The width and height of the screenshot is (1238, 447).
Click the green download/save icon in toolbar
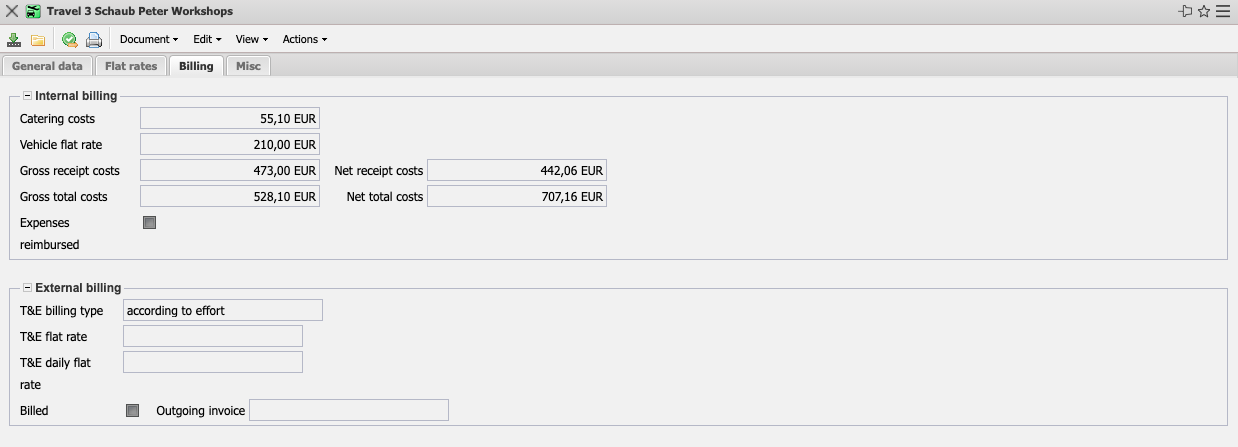[14, 40]
